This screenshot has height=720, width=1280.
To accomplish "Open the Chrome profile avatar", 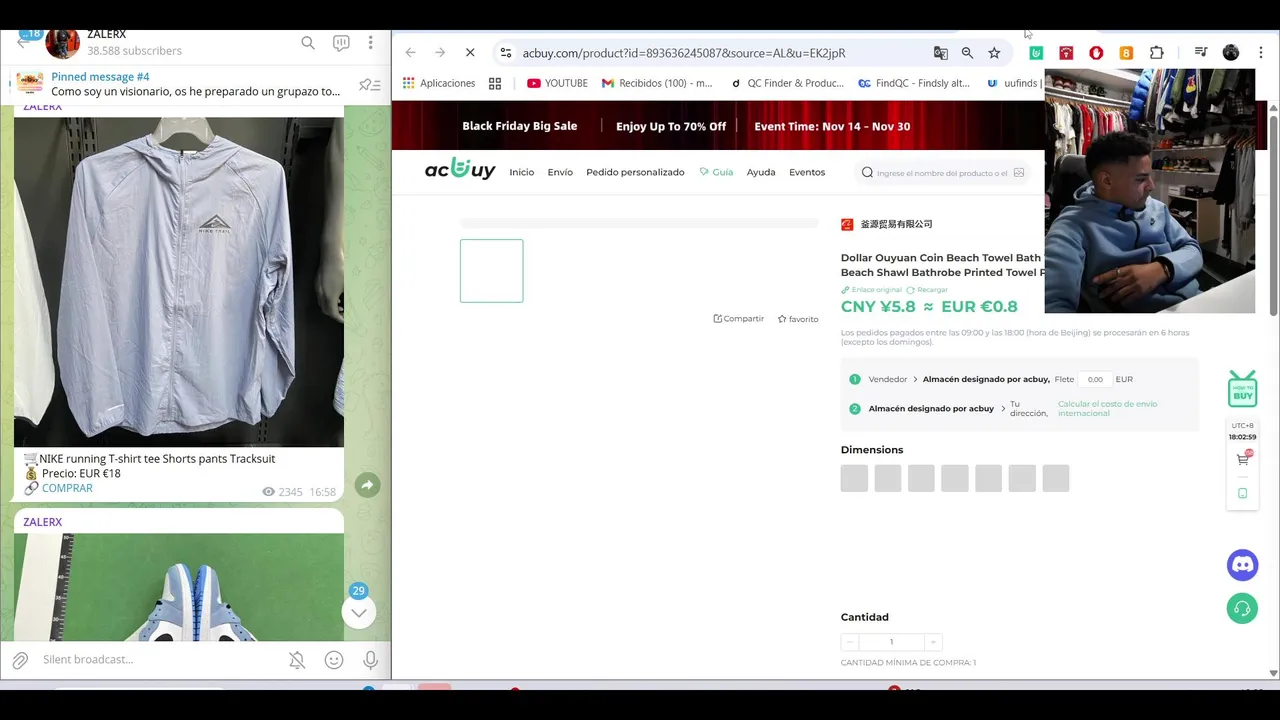I will point(1231,53).
